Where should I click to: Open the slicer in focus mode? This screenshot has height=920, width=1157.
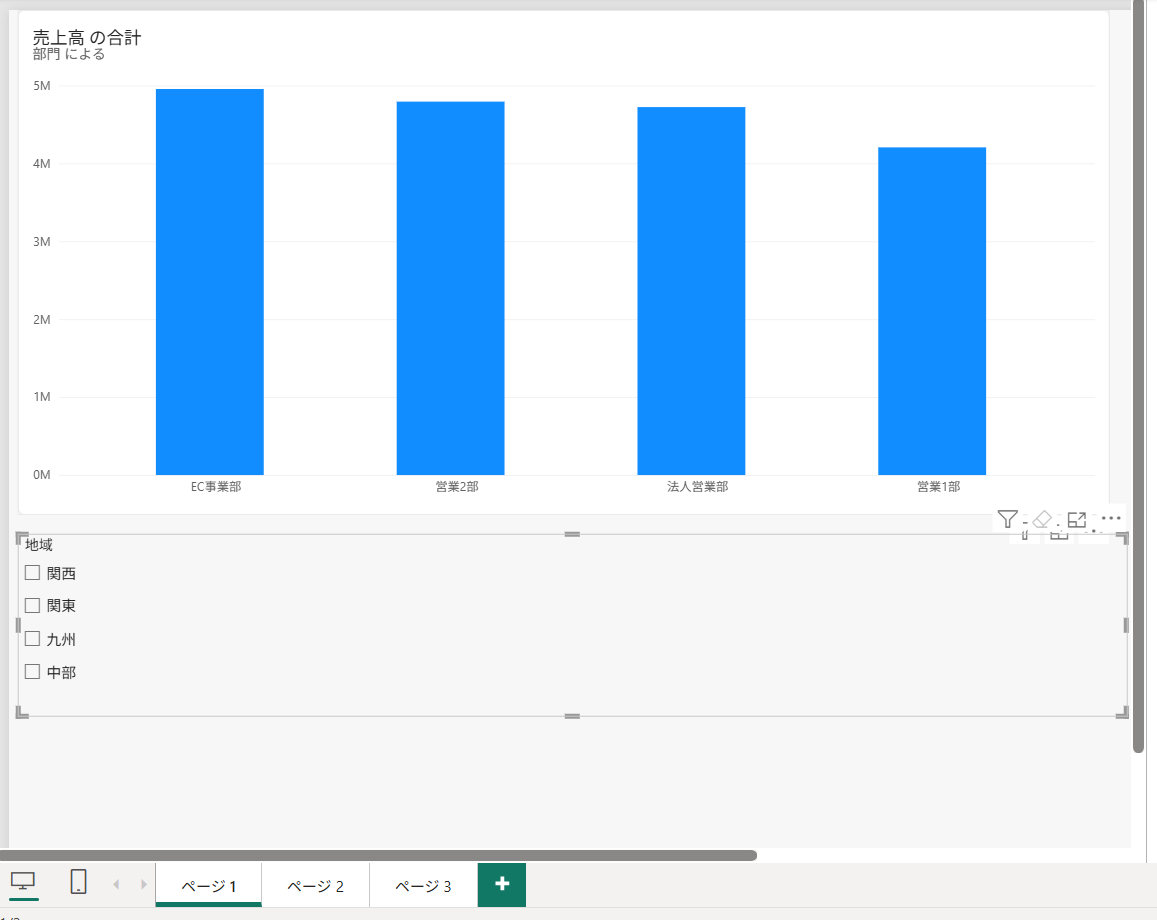pos(1077,519)
